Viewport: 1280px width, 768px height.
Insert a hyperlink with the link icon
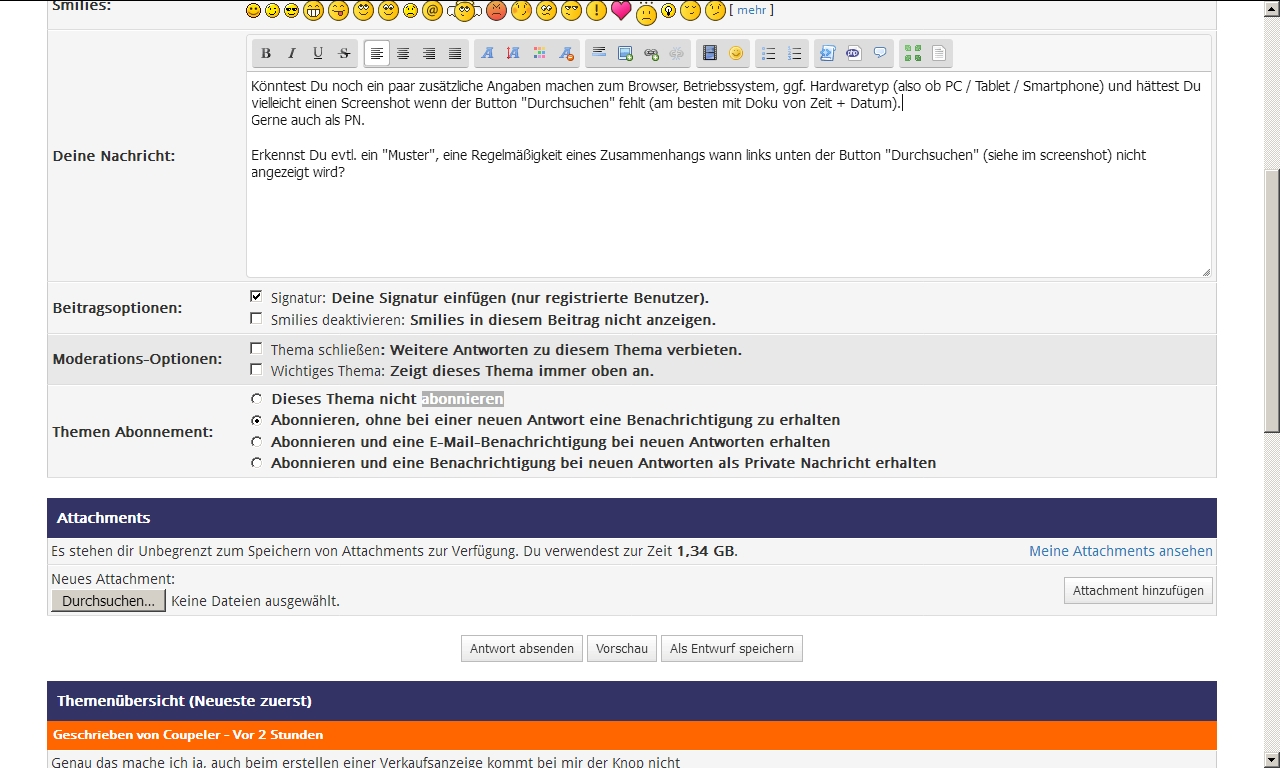(x=651, y=53)
